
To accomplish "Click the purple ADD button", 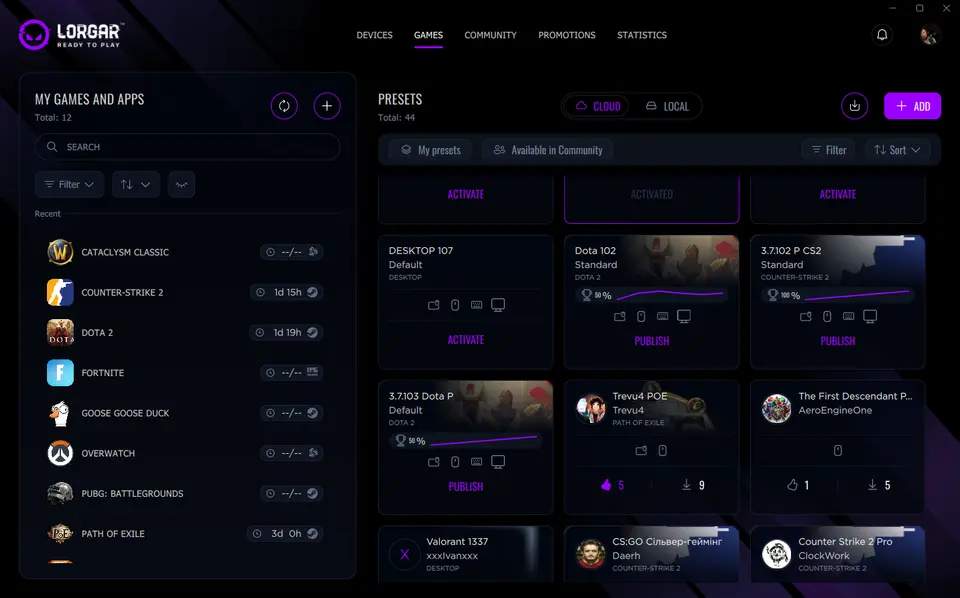I will point(912,106).
